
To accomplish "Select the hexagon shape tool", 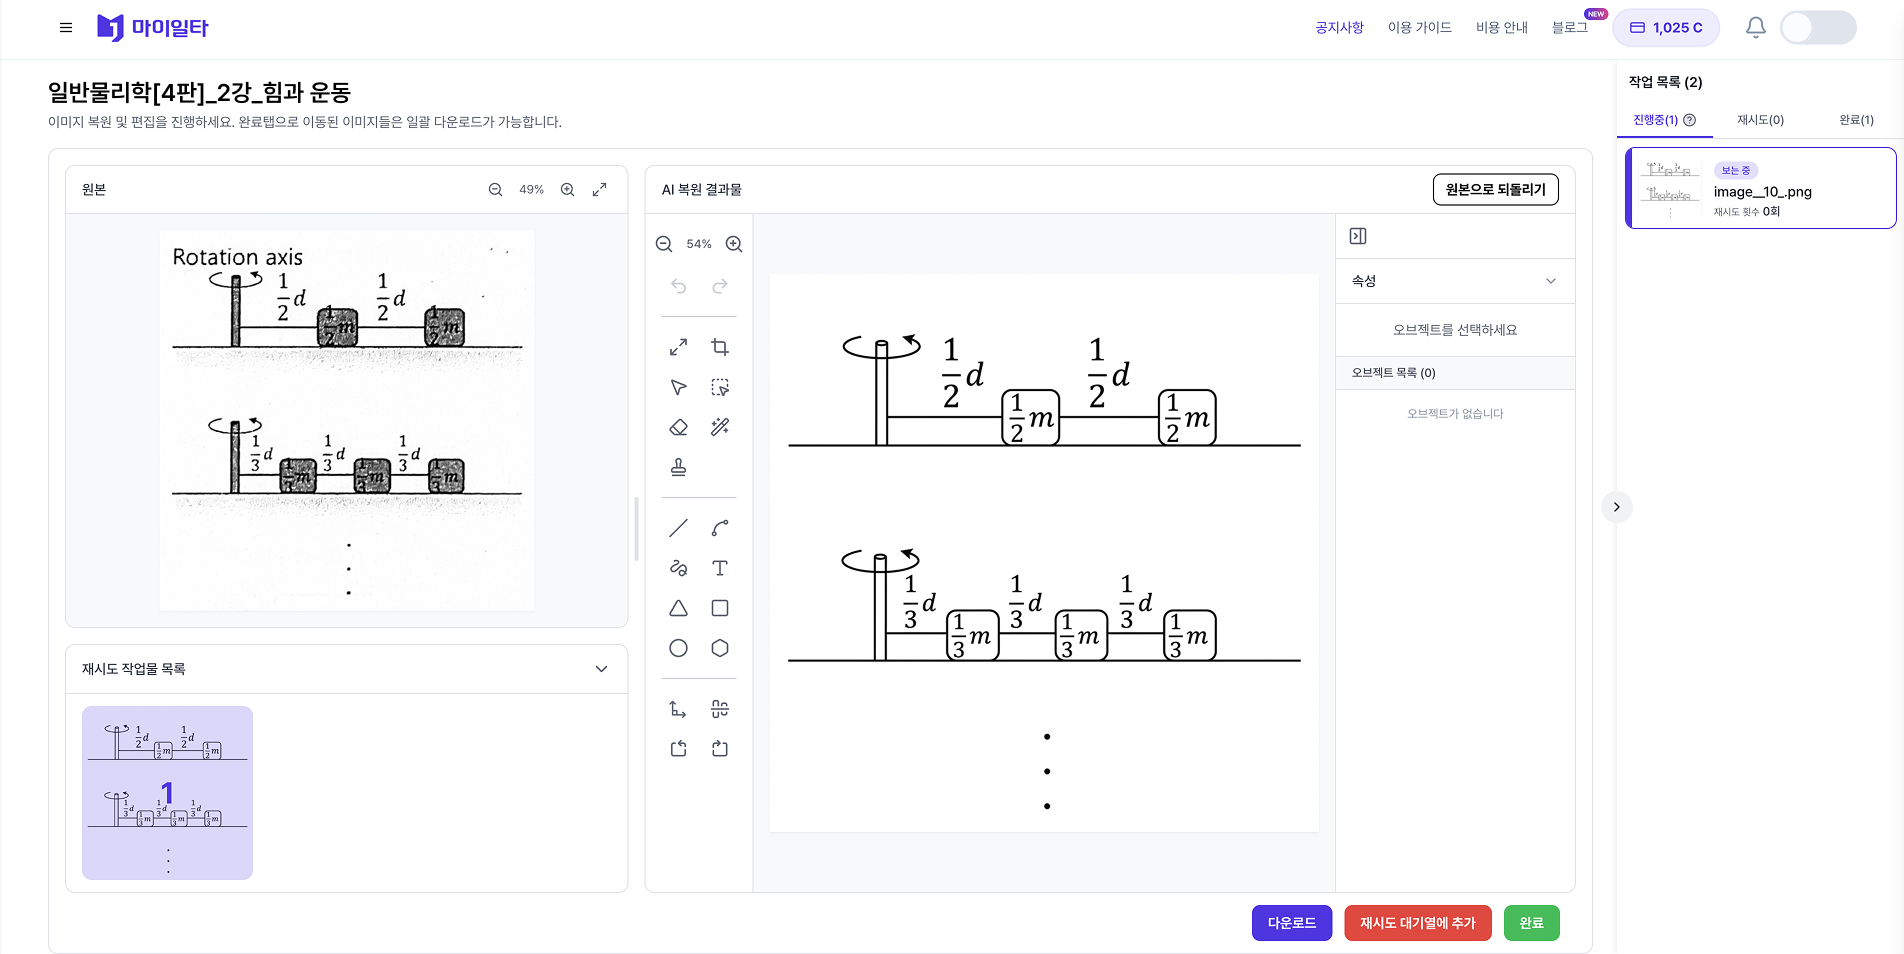I will tap(719, 648).
